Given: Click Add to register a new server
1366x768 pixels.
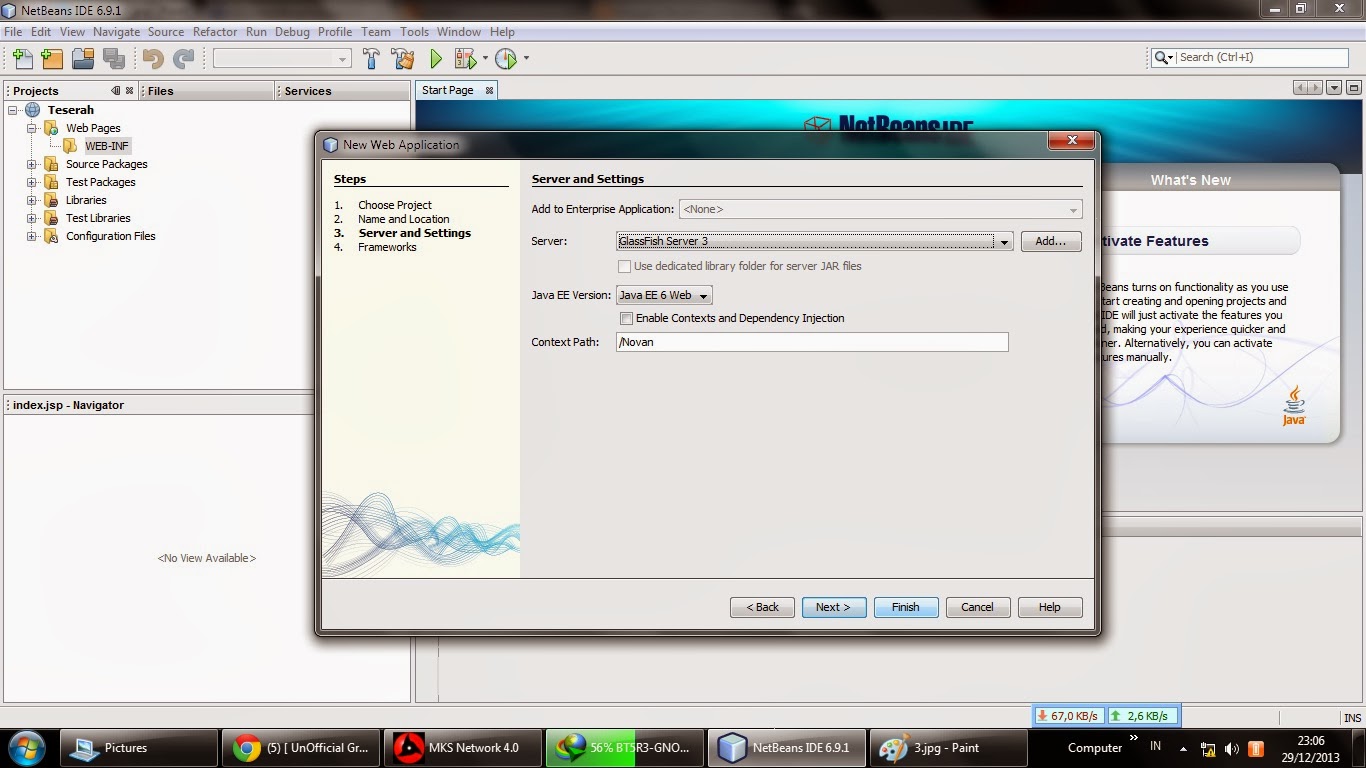Looking at the screenshot, I should (x=1051, y=241).
